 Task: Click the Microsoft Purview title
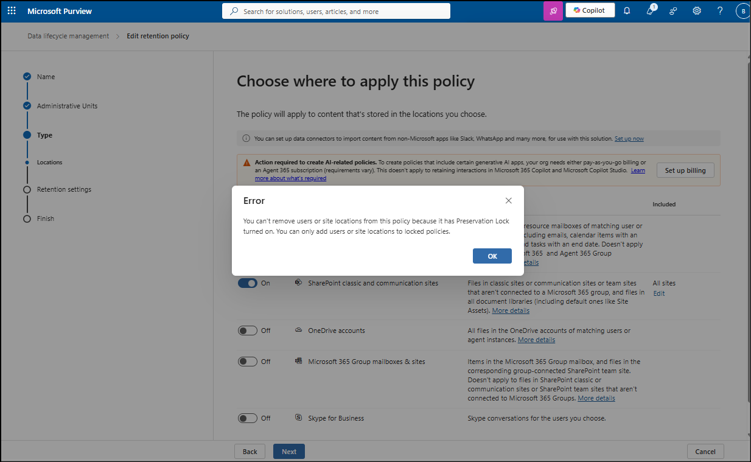(x=59, y=11)
